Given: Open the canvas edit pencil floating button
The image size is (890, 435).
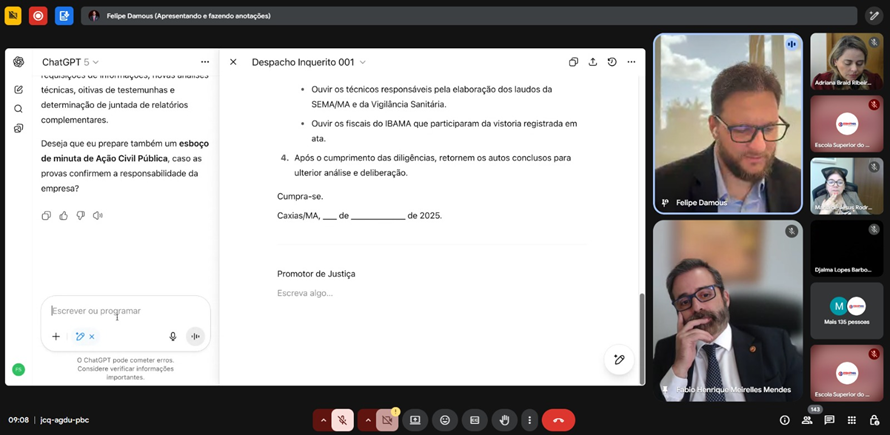Looking at the screenshot, I should [619, 360].
